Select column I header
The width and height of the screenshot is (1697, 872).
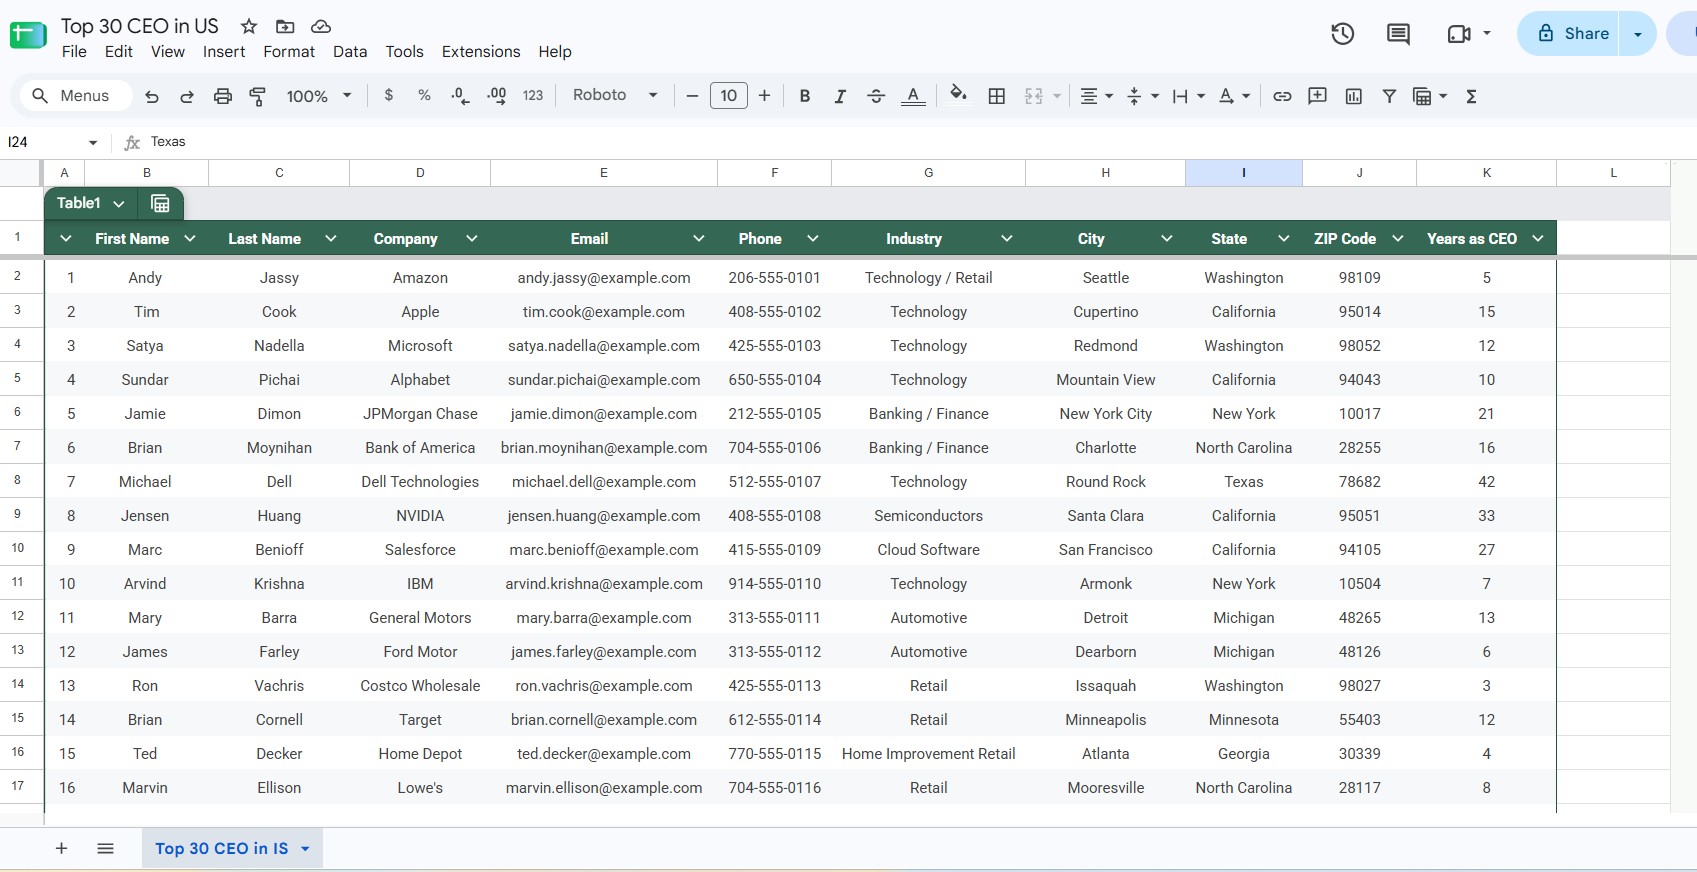(x=1244, y=173)
